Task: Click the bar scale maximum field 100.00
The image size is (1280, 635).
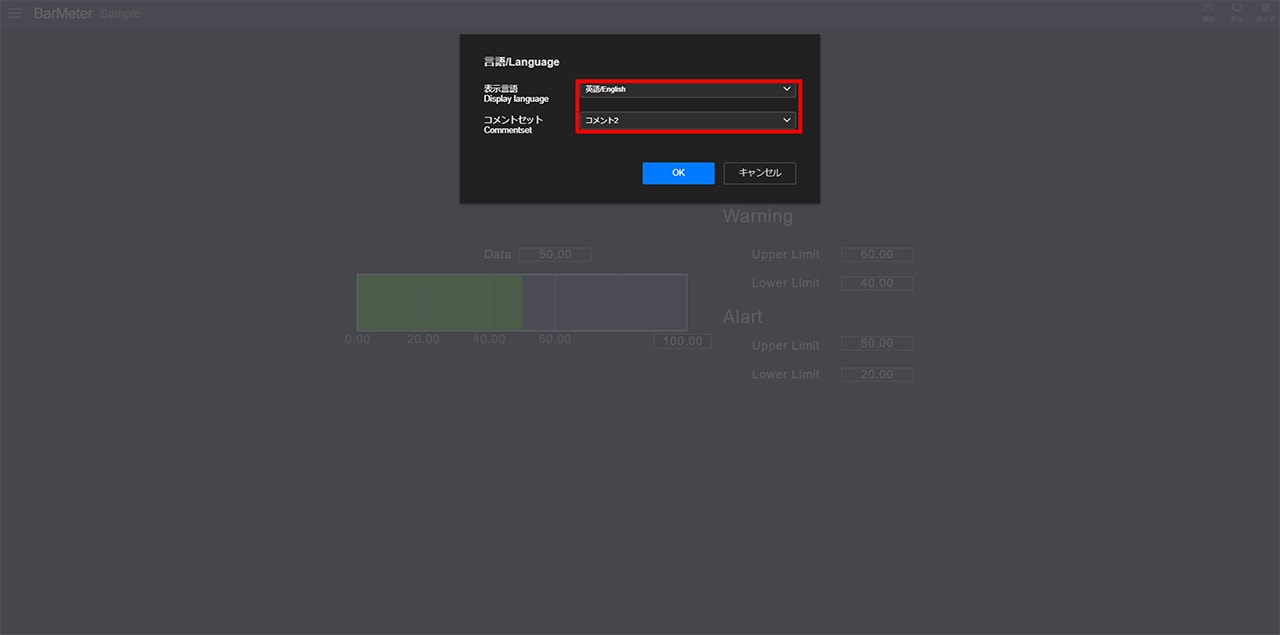Action: (683, 341)
